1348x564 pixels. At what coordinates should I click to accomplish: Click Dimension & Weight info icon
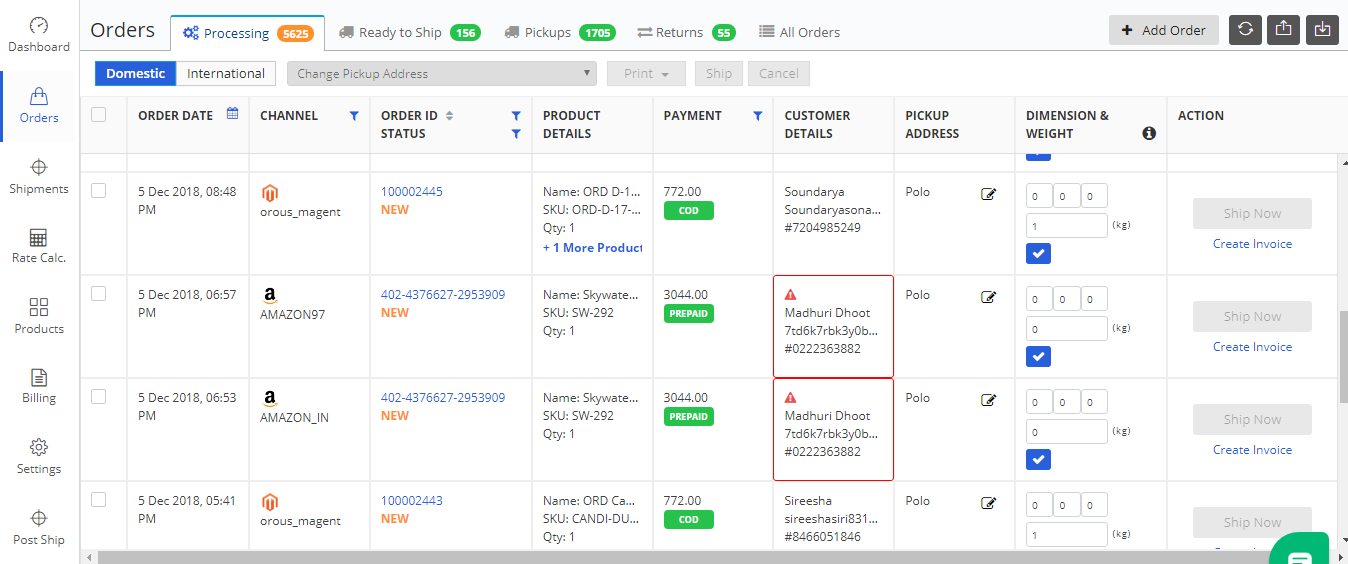point(1149,133)
